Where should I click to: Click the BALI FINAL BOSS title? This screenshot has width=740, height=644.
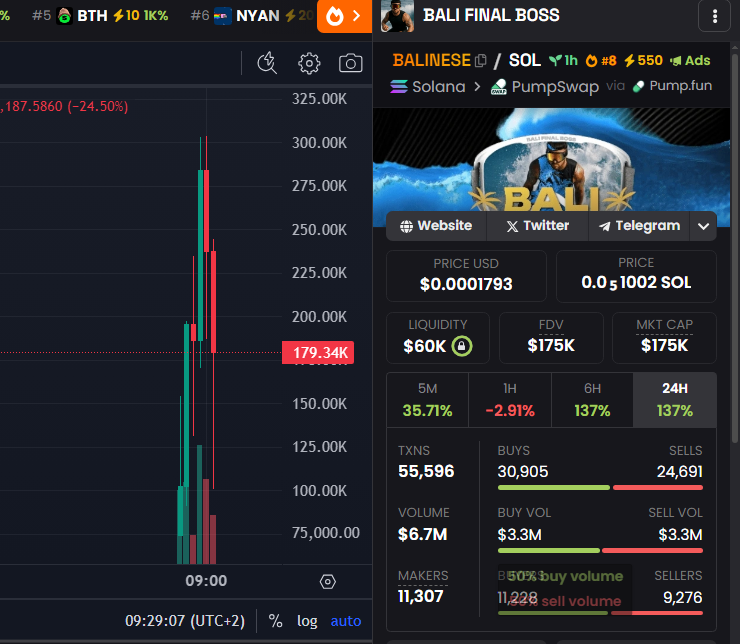tap(491, 15)
